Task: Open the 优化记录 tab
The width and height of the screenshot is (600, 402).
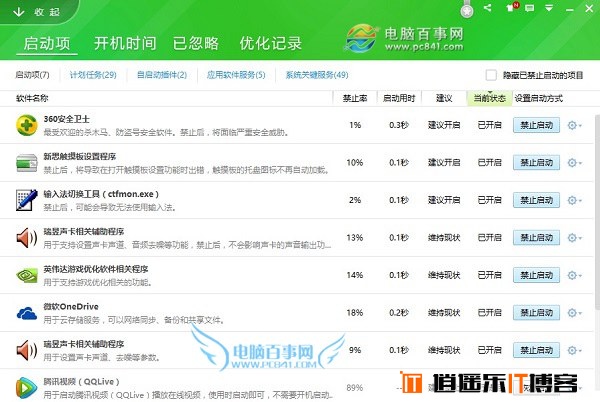Action: (269, 44)
